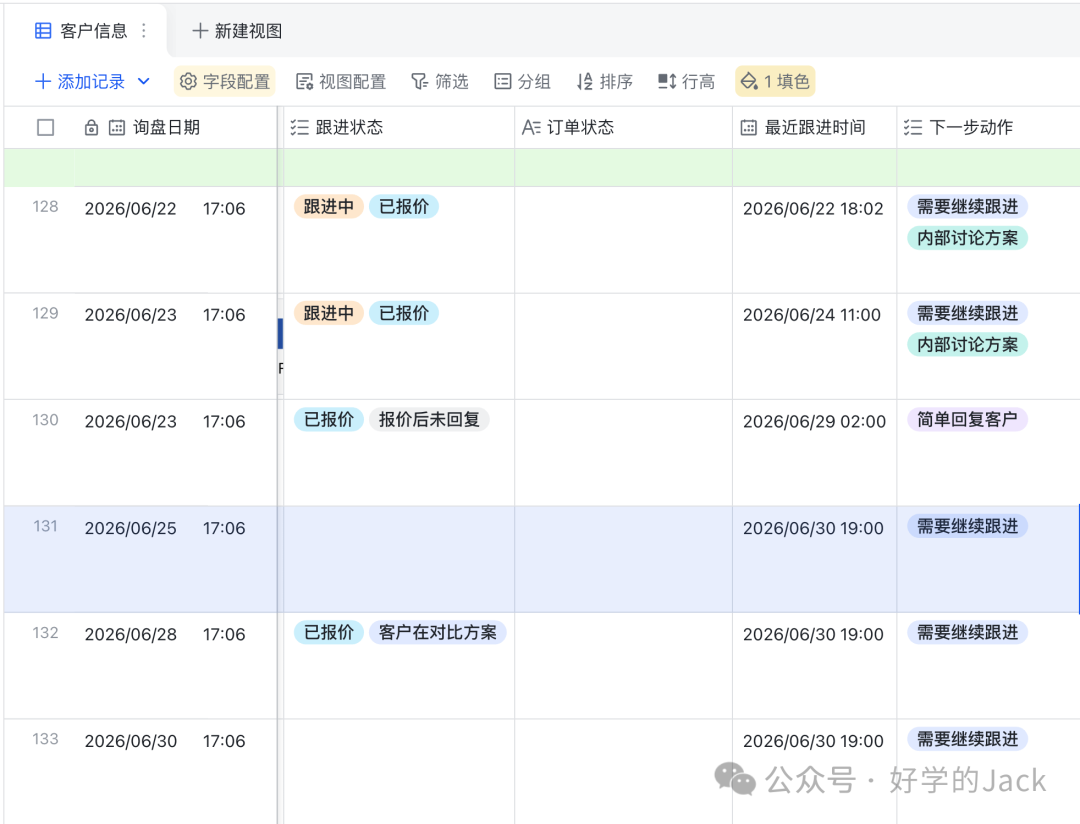Expand the 添加记录 dropdown arrow
Image resolution: width=1080 pixels, height=824 pixels.
pyautogui.click(x=143, y=81)
